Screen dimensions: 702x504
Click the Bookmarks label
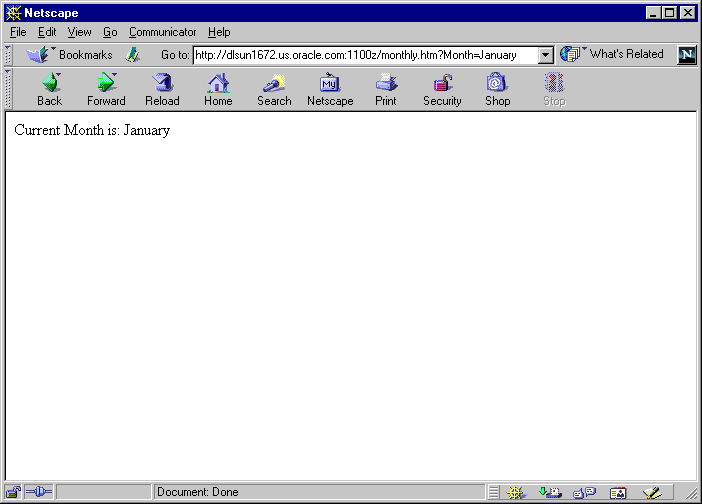pos(86,55)
